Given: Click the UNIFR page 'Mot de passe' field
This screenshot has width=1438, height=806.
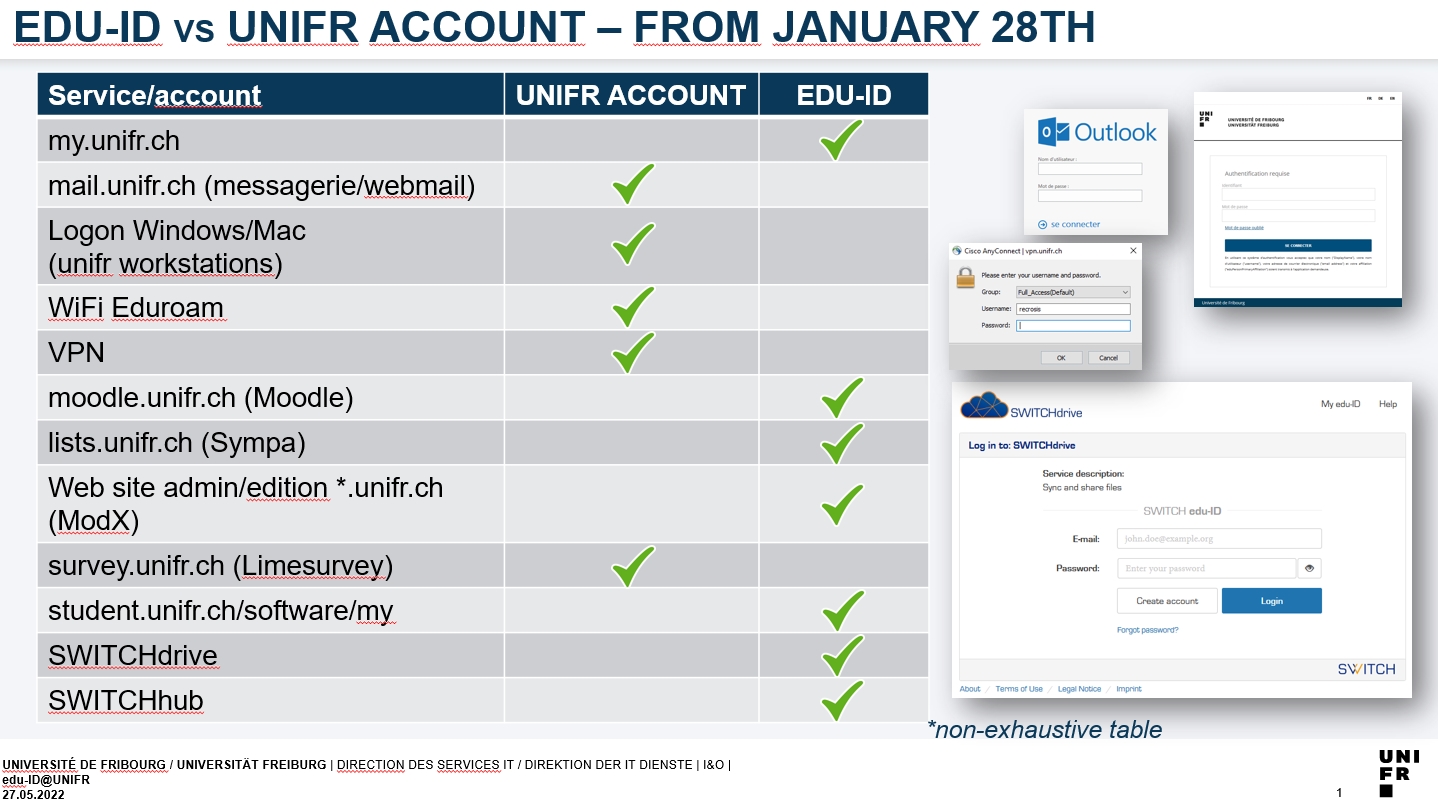Looking at the screenshot, I should point(1300,215).
